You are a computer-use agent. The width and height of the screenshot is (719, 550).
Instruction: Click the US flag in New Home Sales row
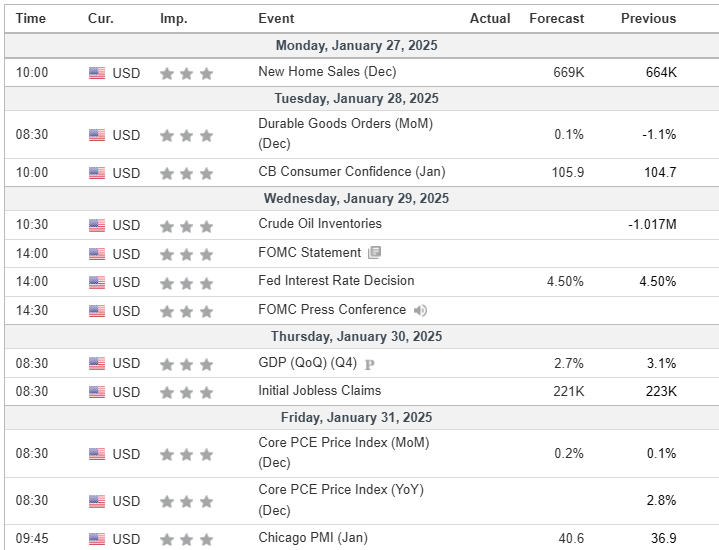tap(97, 73)
